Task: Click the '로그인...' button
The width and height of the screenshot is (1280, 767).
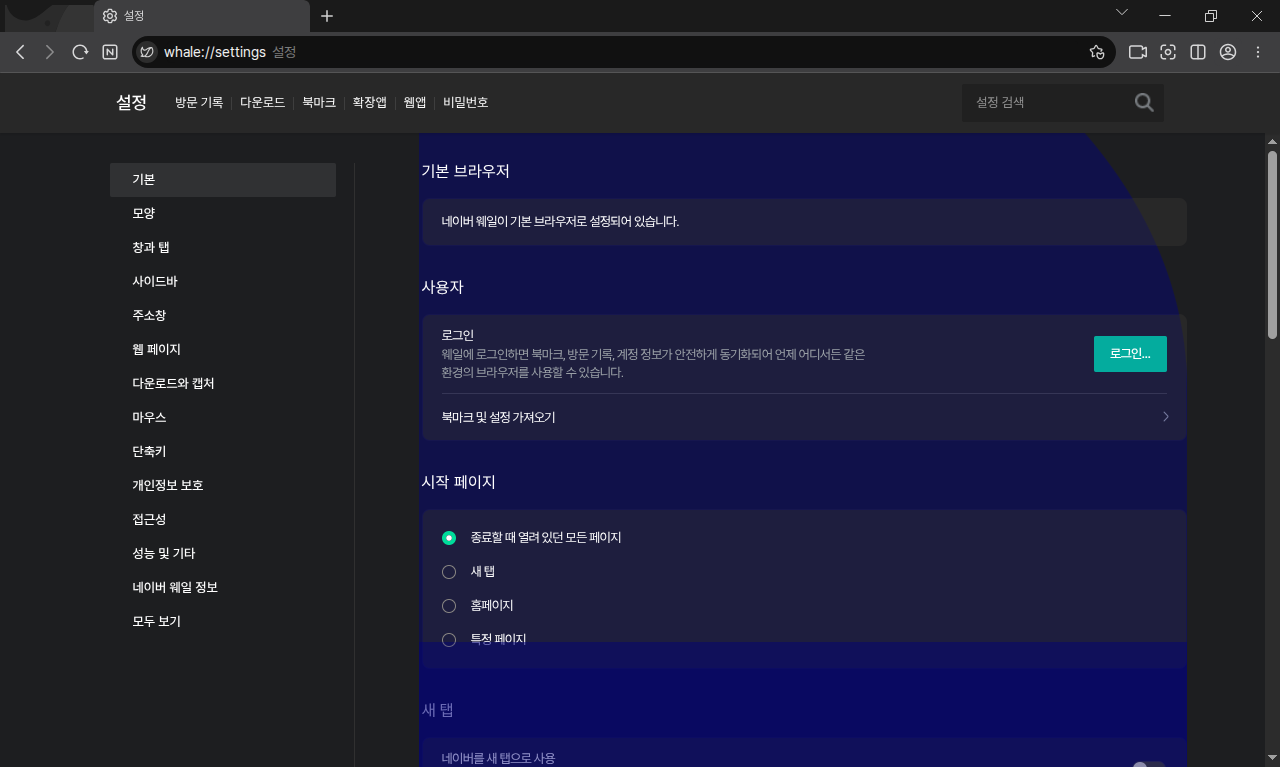Action: 1130,354
